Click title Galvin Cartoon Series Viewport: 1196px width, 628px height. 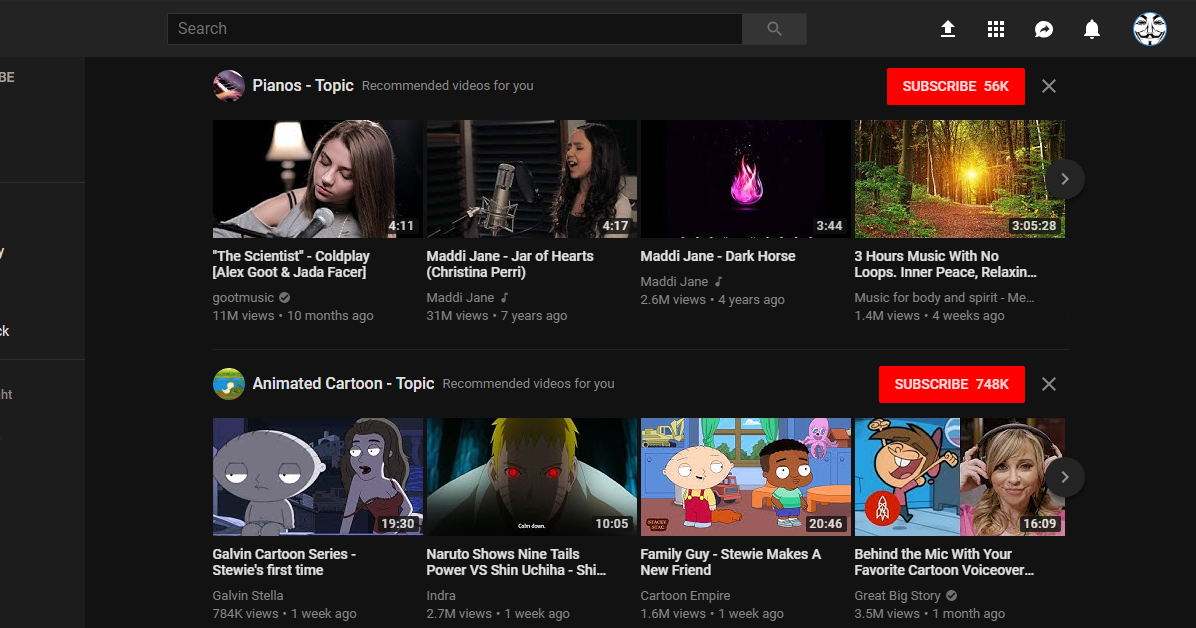[284, 562]
